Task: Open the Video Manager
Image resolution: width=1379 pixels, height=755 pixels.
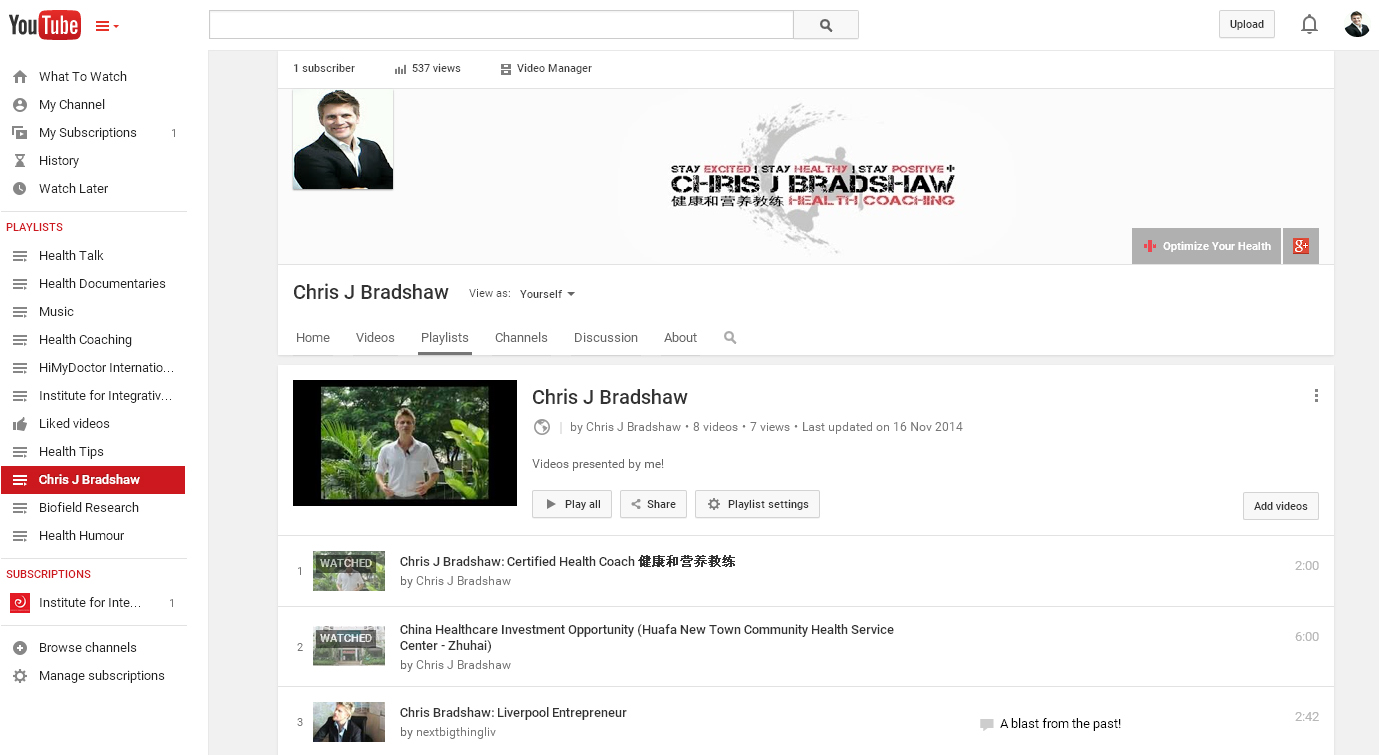Action: click(x=546, y=68)
